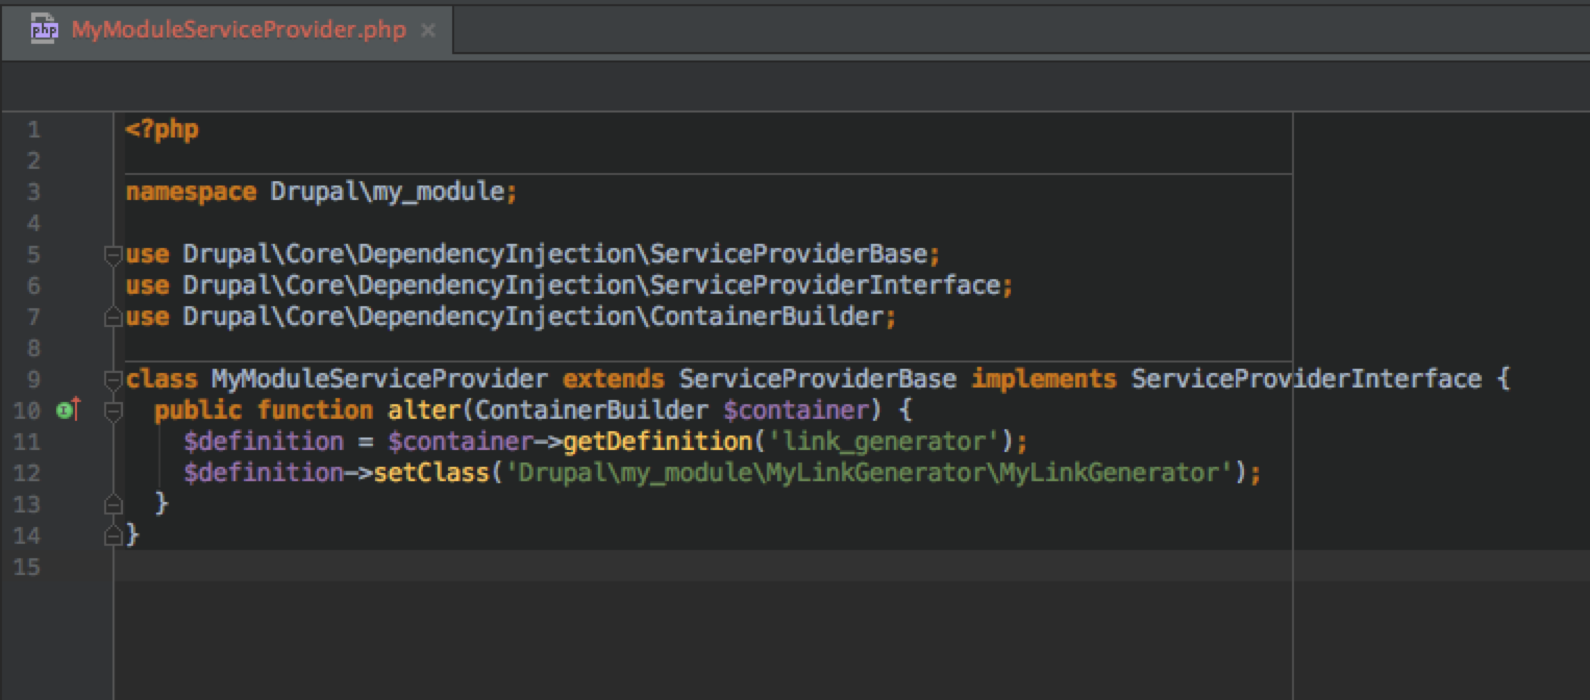The image size is (1590, 700).
Task: Click the use keyword on line 6
Action: click(147, 285)
